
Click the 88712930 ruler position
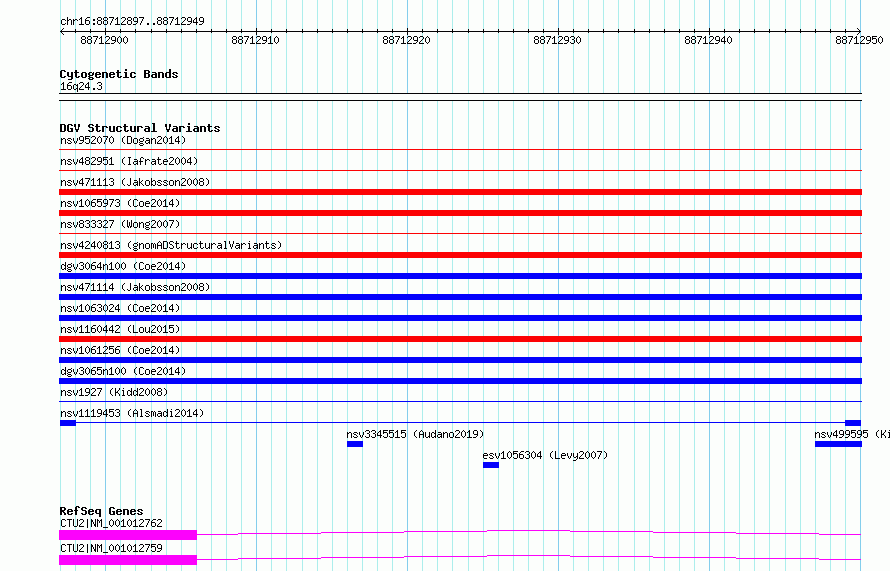pos(557,40)
